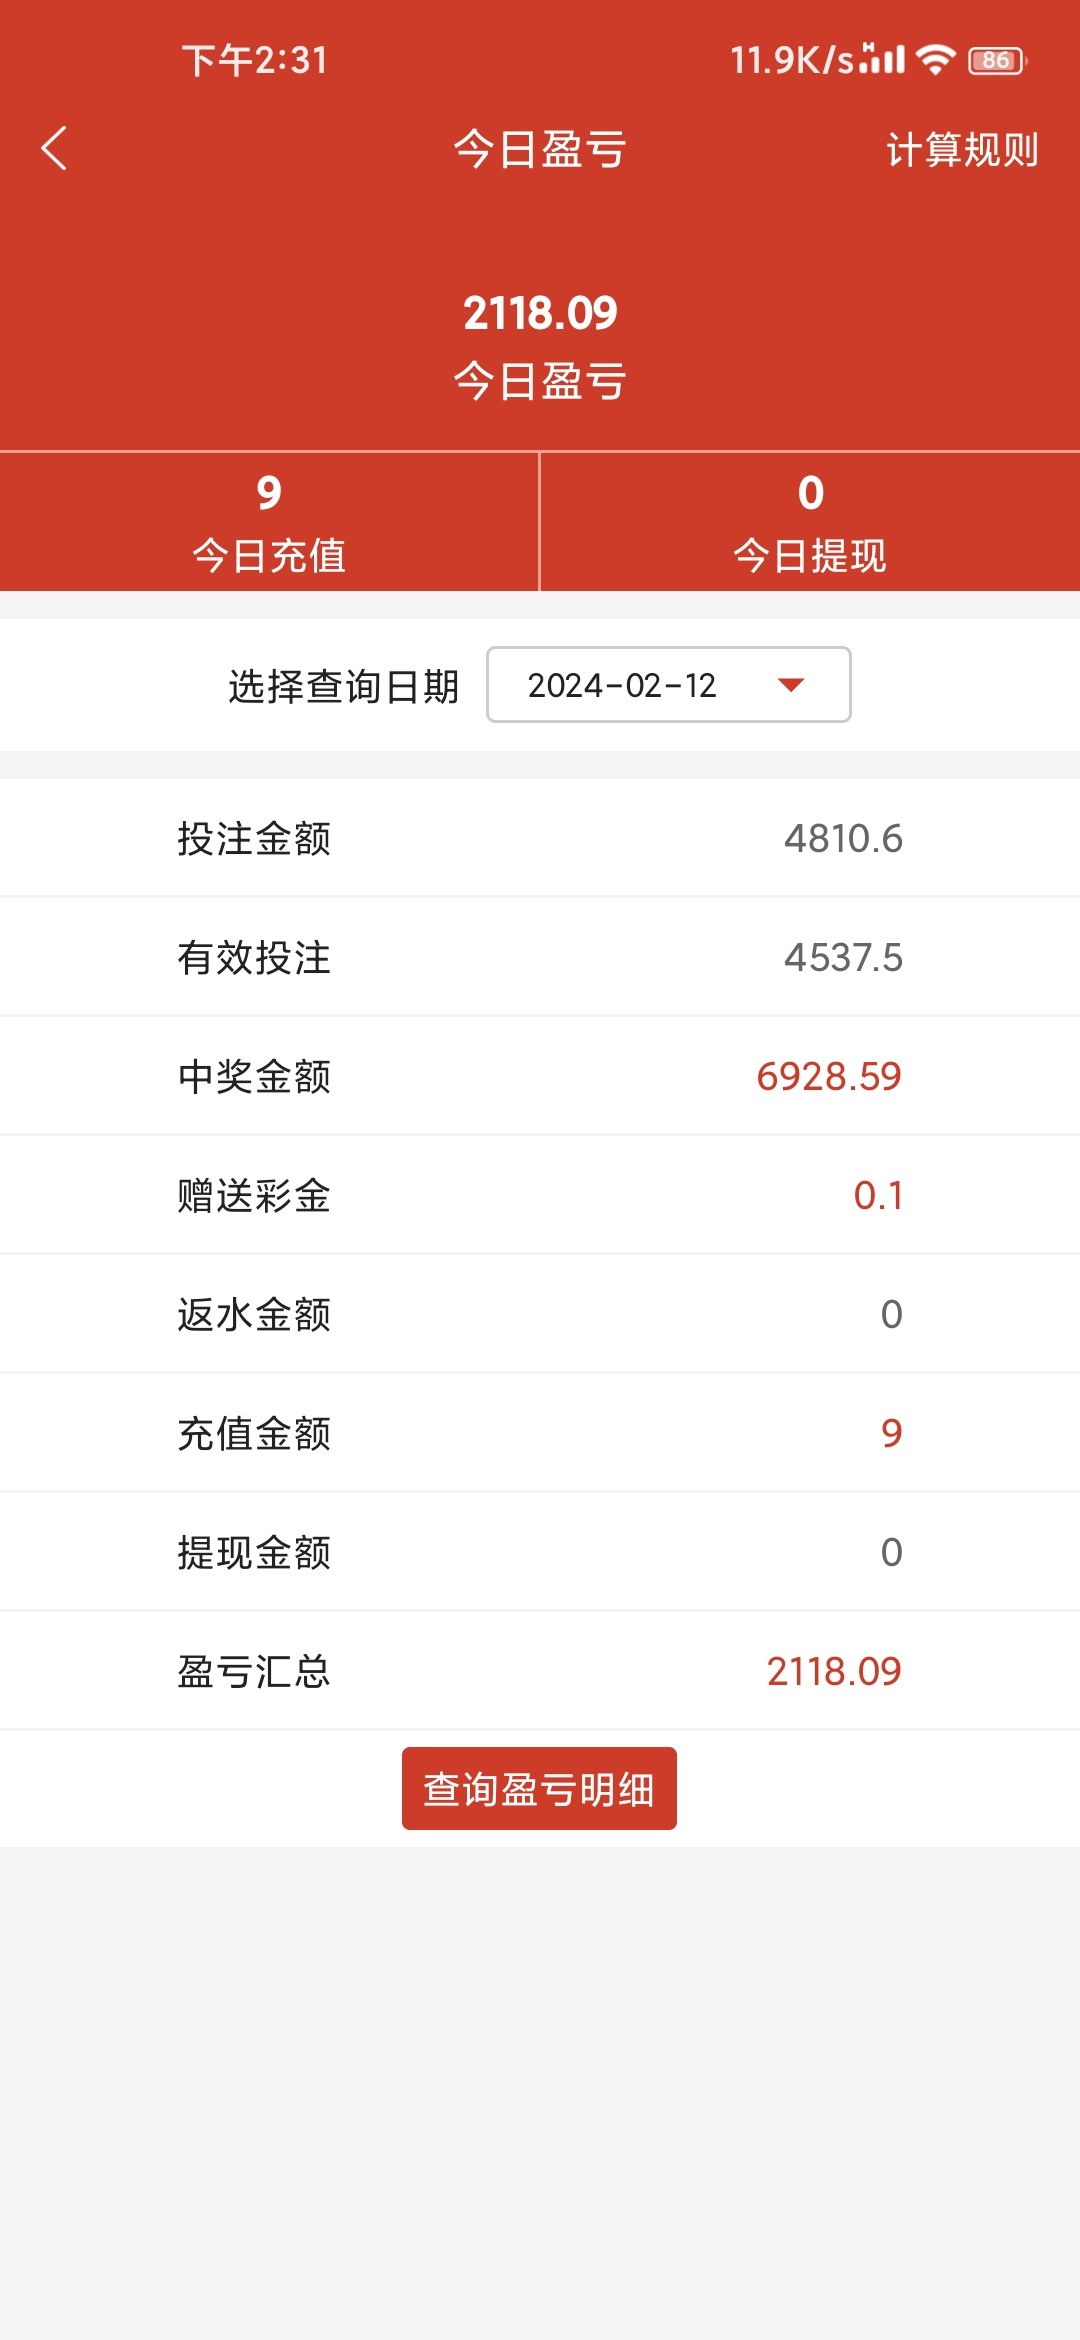1080x2340 pixels.
Task: Tap the 下午2:31 clock in status bar
Action: coord(254,60)
